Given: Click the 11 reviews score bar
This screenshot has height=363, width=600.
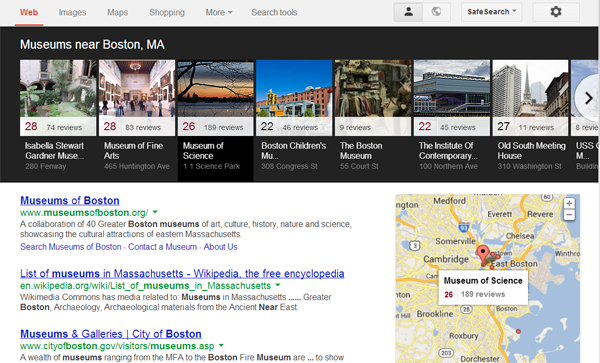Looking at the screenshot, I should click(x=530, y=127).
